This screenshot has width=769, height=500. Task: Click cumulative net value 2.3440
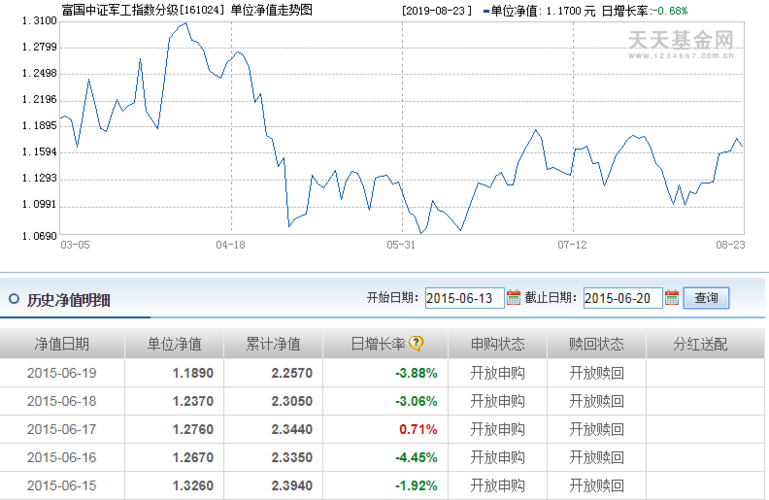292,429
